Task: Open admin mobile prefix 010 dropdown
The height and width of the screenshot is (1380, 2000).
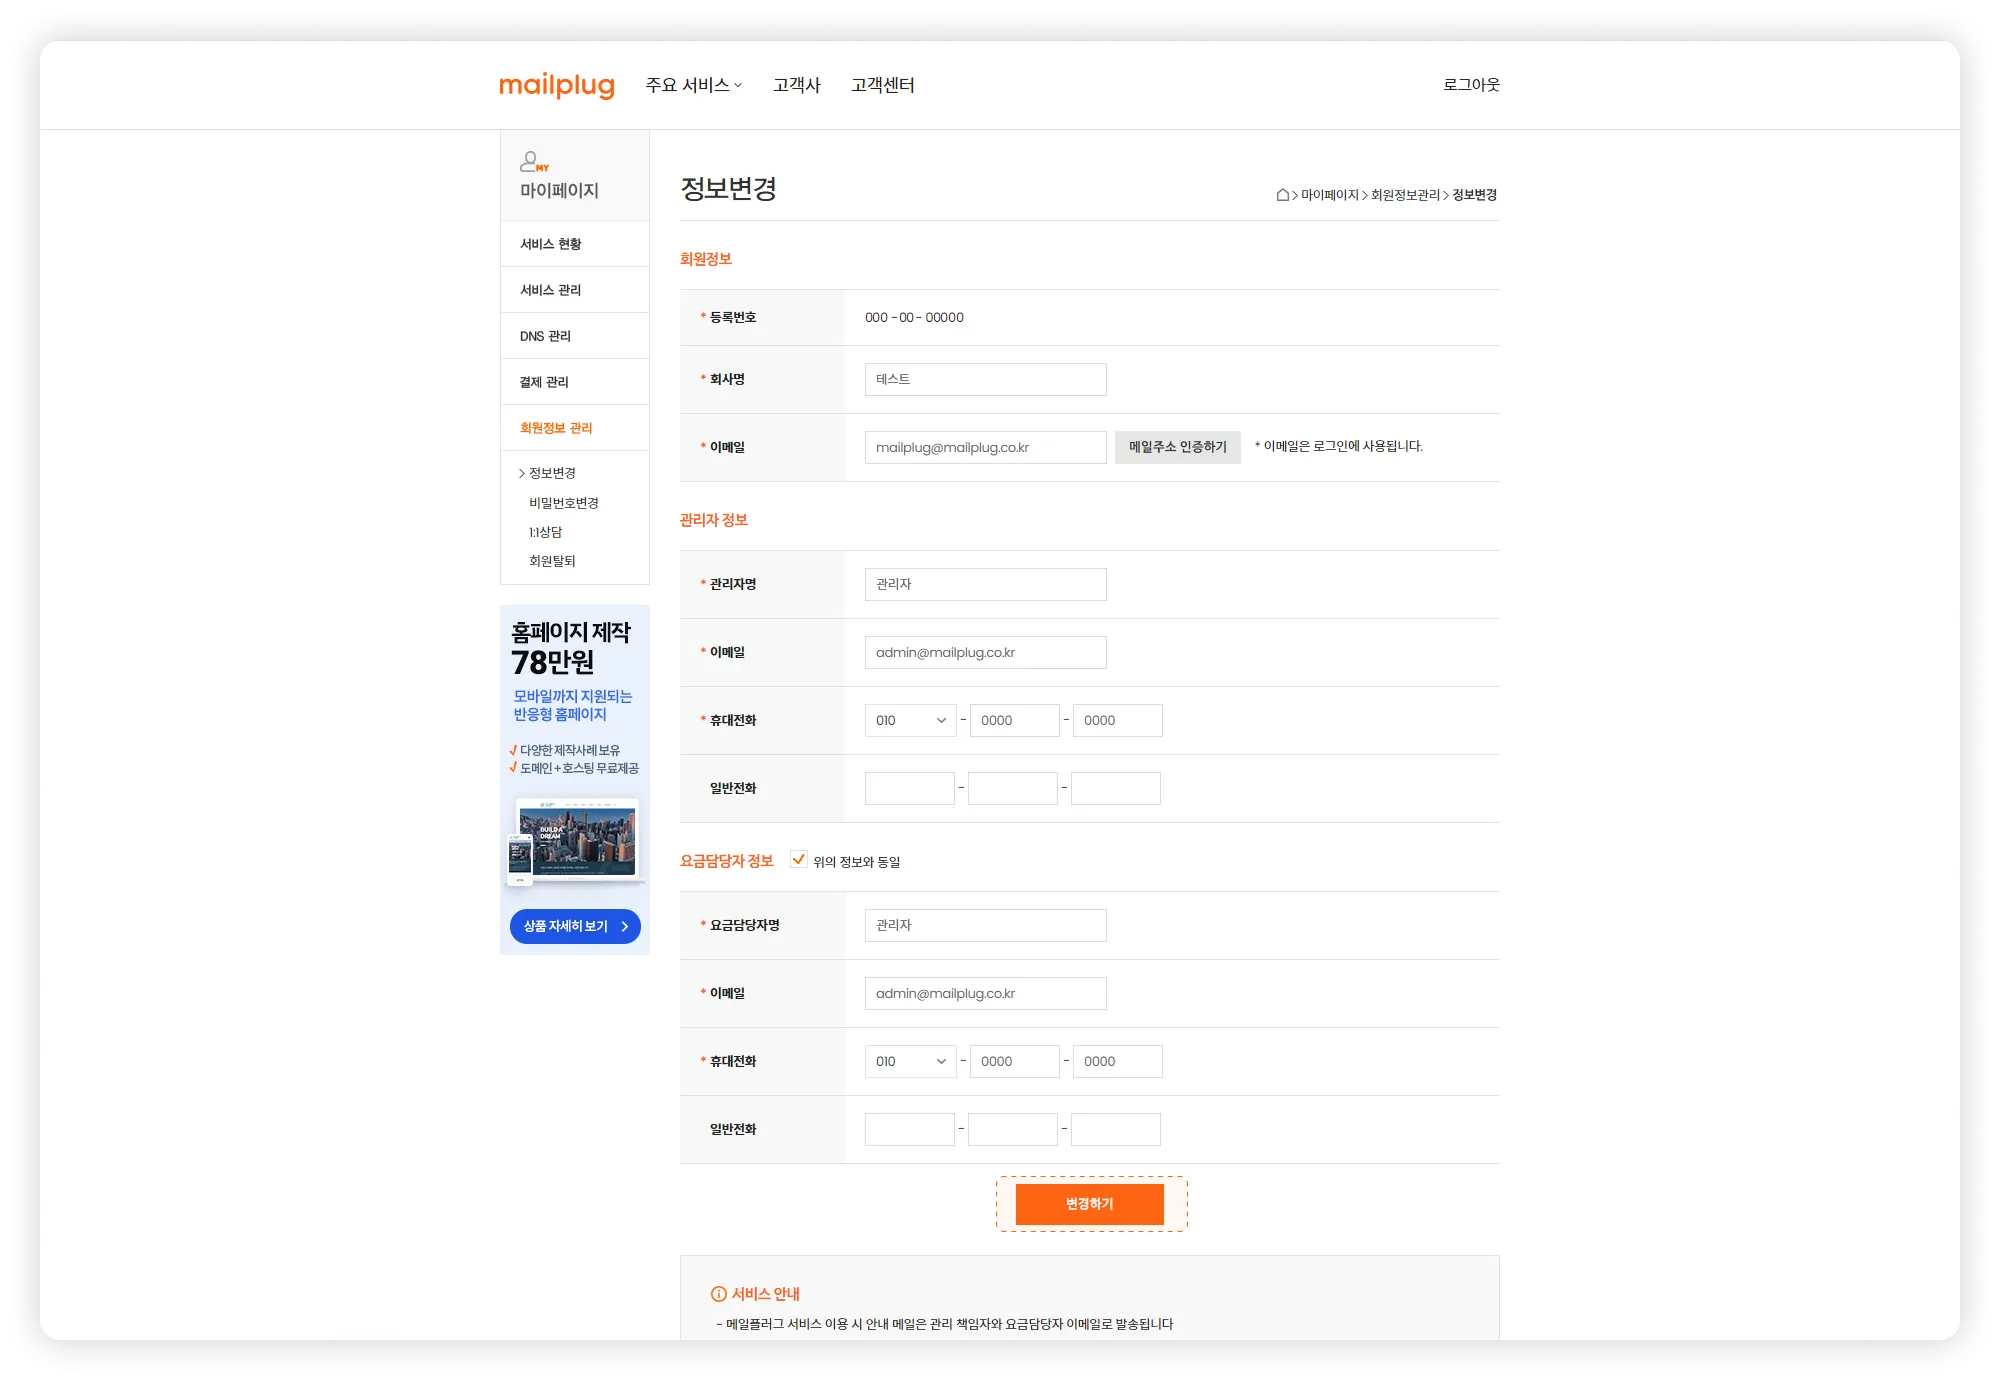Action: (910, 720)
